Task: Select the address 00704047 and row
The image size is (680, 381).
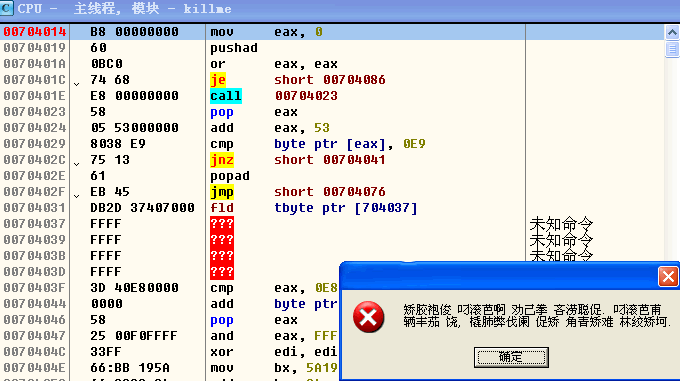Action: pos(170,336)
